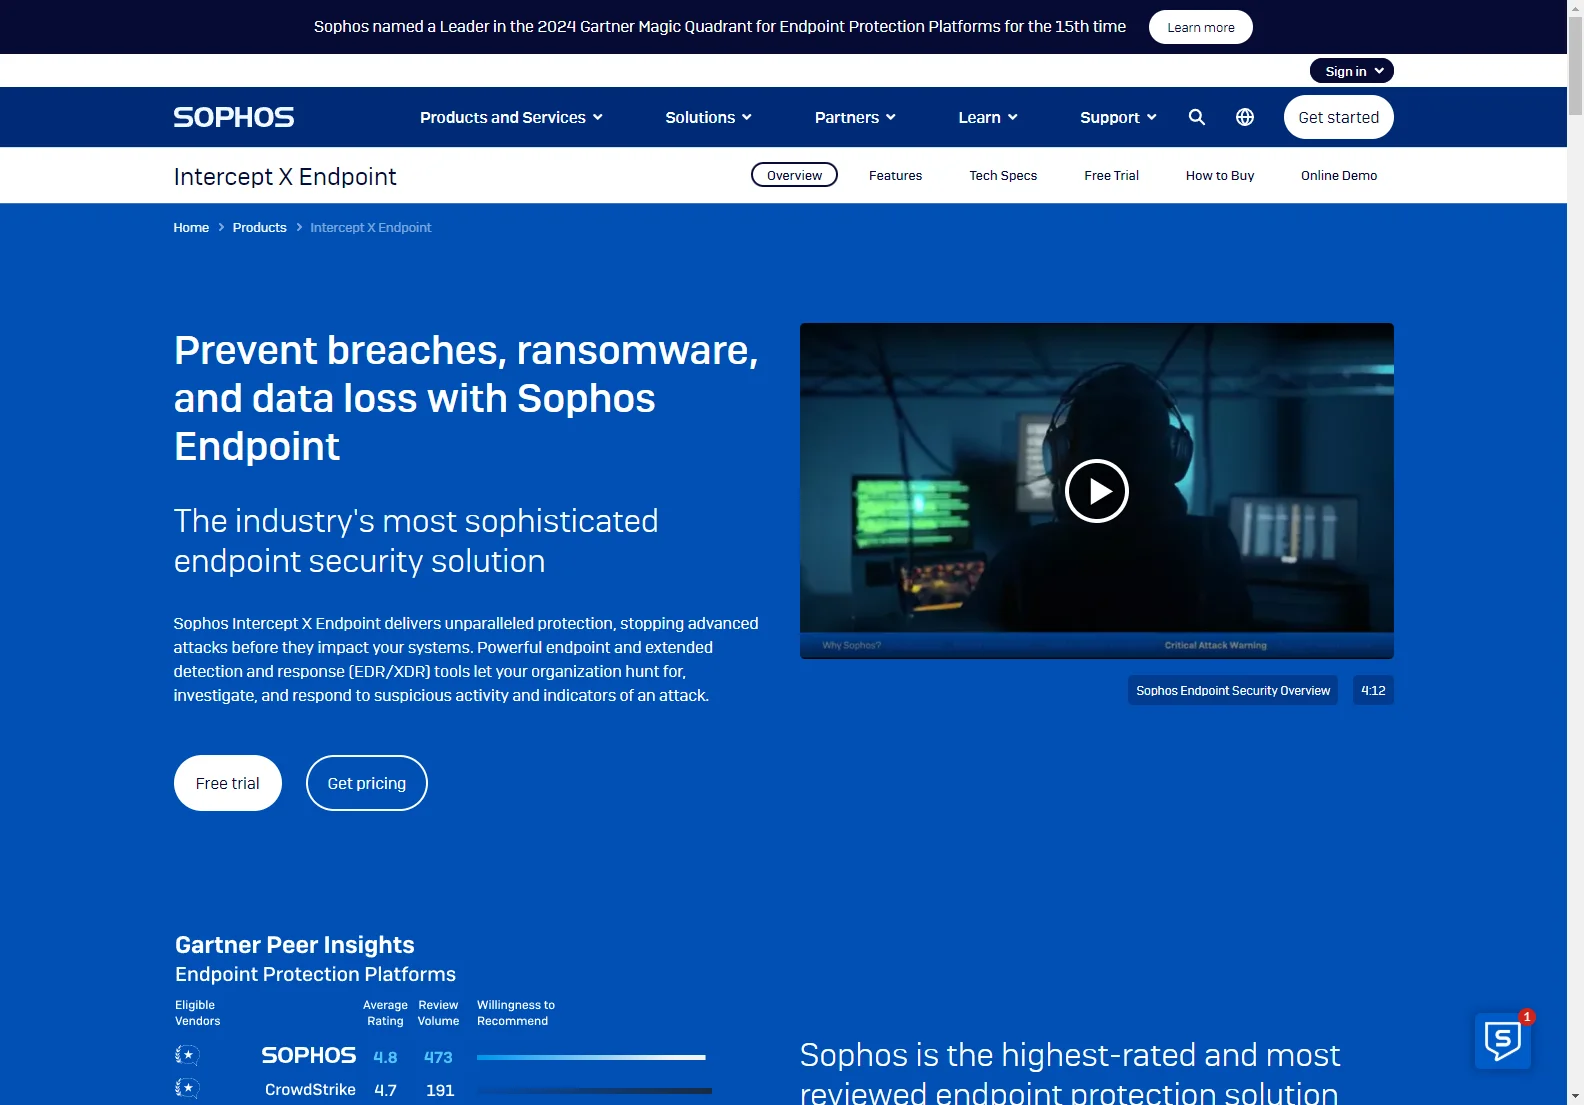Click SOPHOS review volume 473
Screen dimensions: 1584x1105
[438, 1057]
